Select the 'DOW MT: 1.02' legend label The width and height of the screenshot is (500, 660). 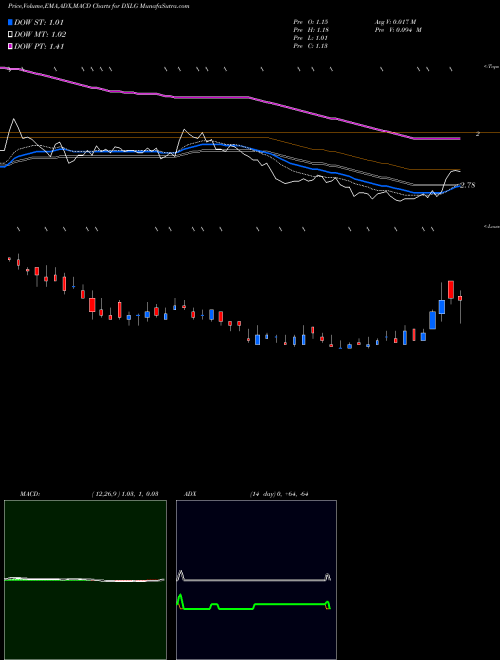pyautogui.click(x=40, y=35)
